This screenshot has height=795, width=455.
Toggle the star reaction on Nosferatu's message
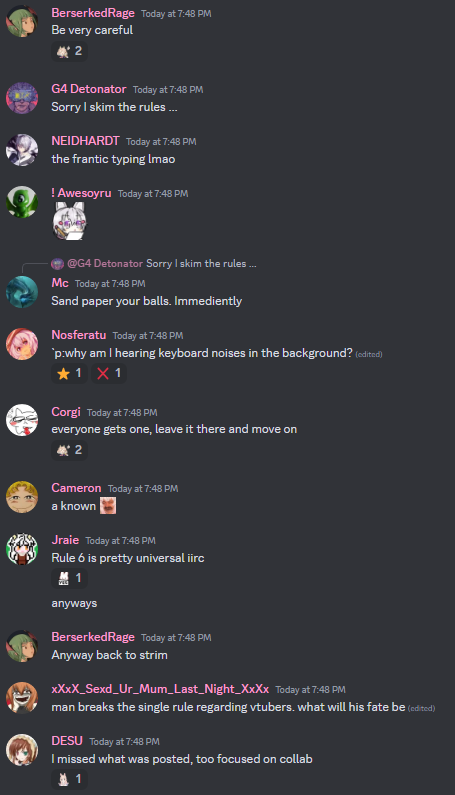point(69,373)
